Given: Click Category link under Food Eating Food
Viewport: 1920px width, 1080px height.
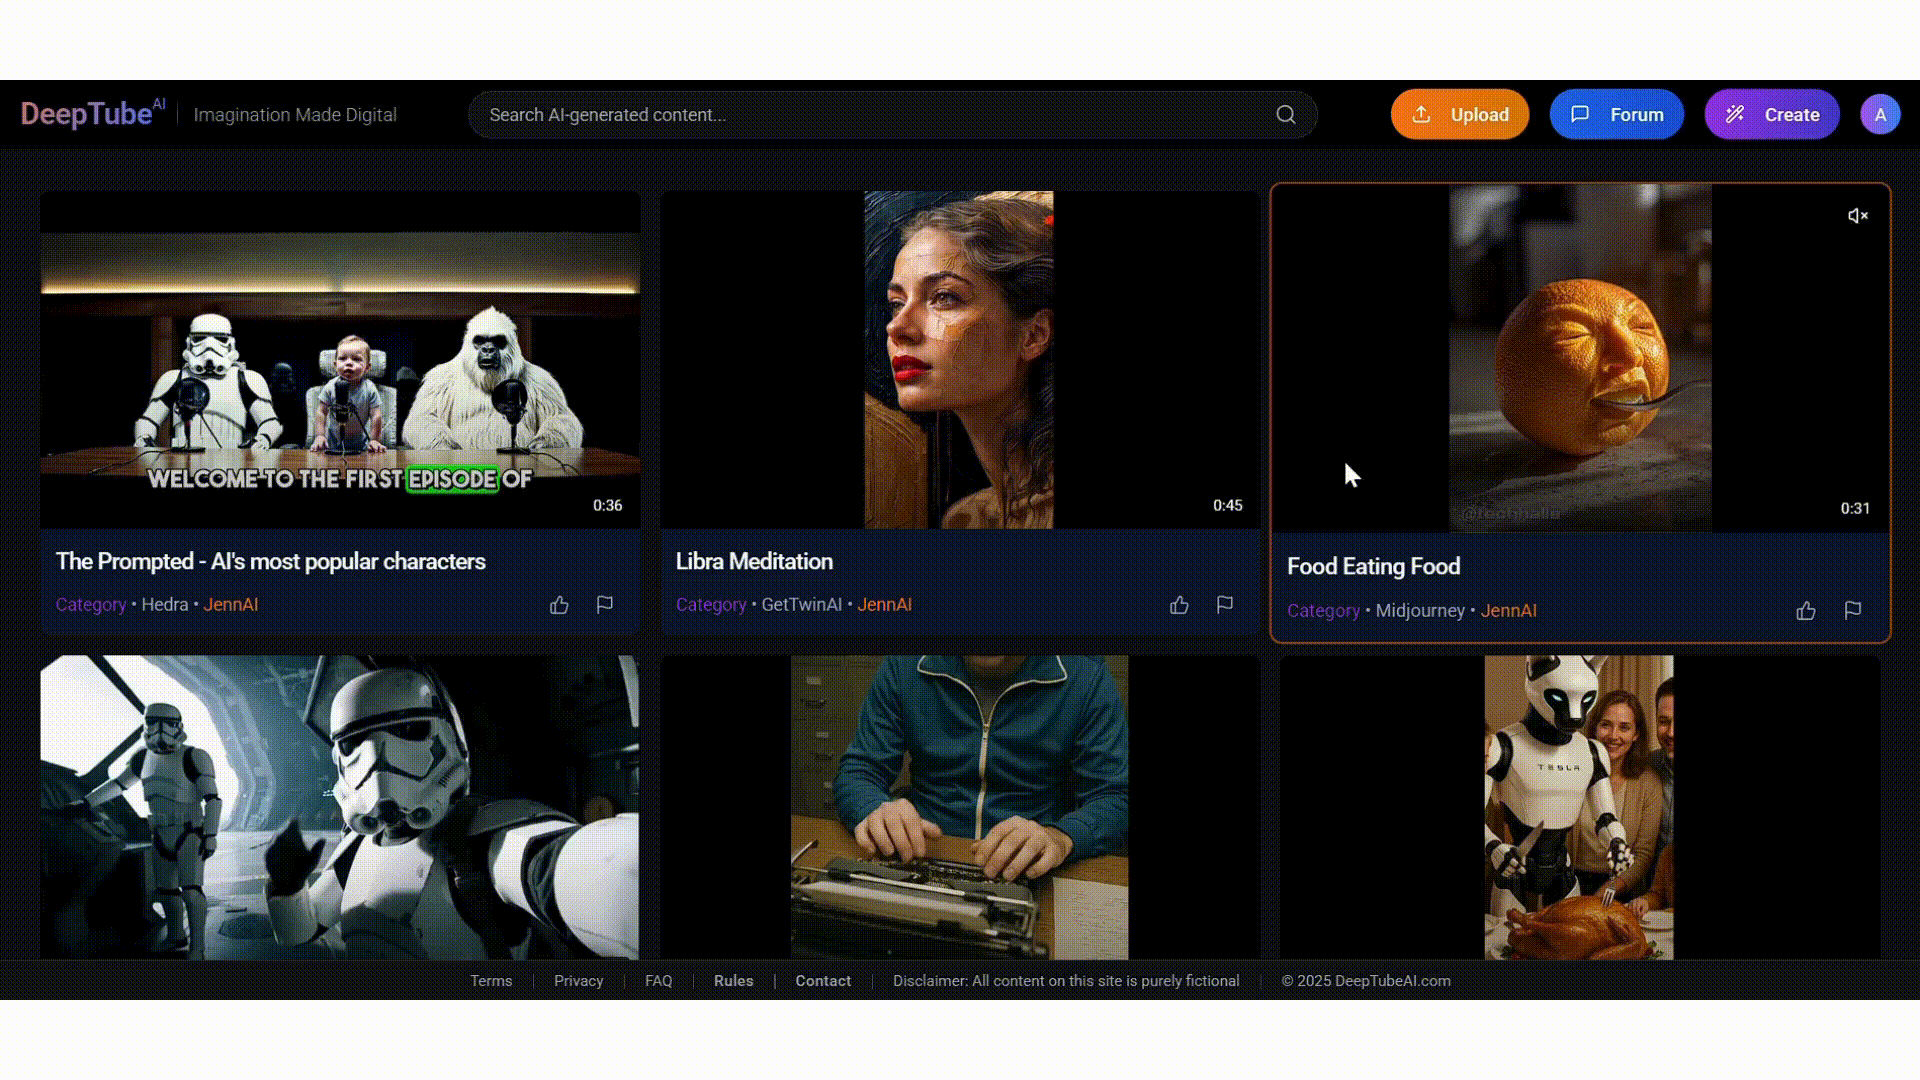Looking at the screenshot, I should 1323,611.
